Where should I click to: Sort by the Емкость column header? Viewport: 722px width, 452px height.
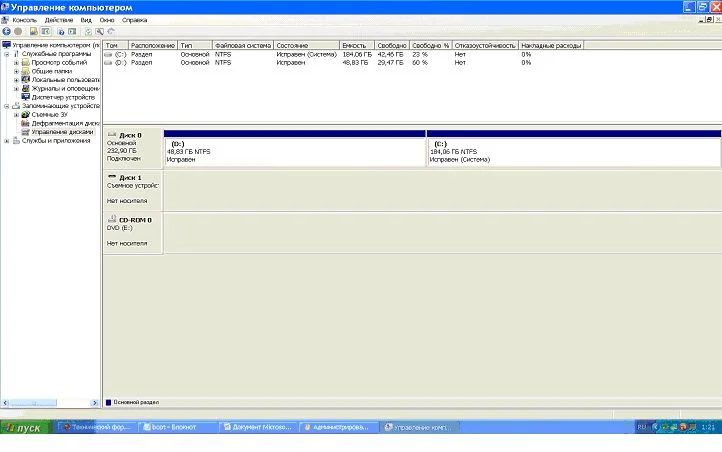click(x=357, y=46)
